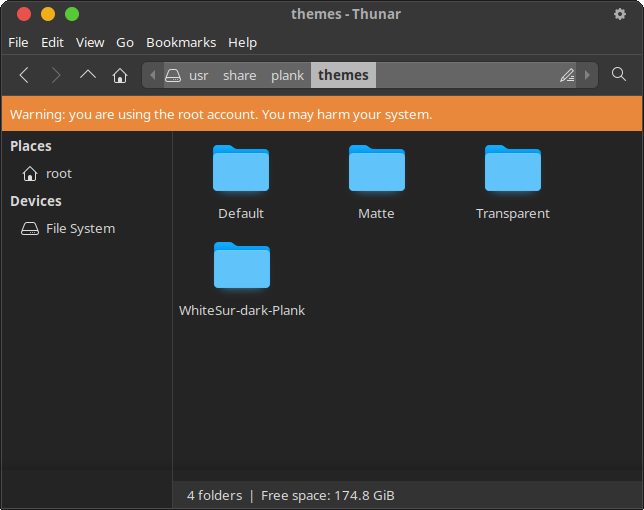Open the View menu
The image size is (644, 510).
90,42
